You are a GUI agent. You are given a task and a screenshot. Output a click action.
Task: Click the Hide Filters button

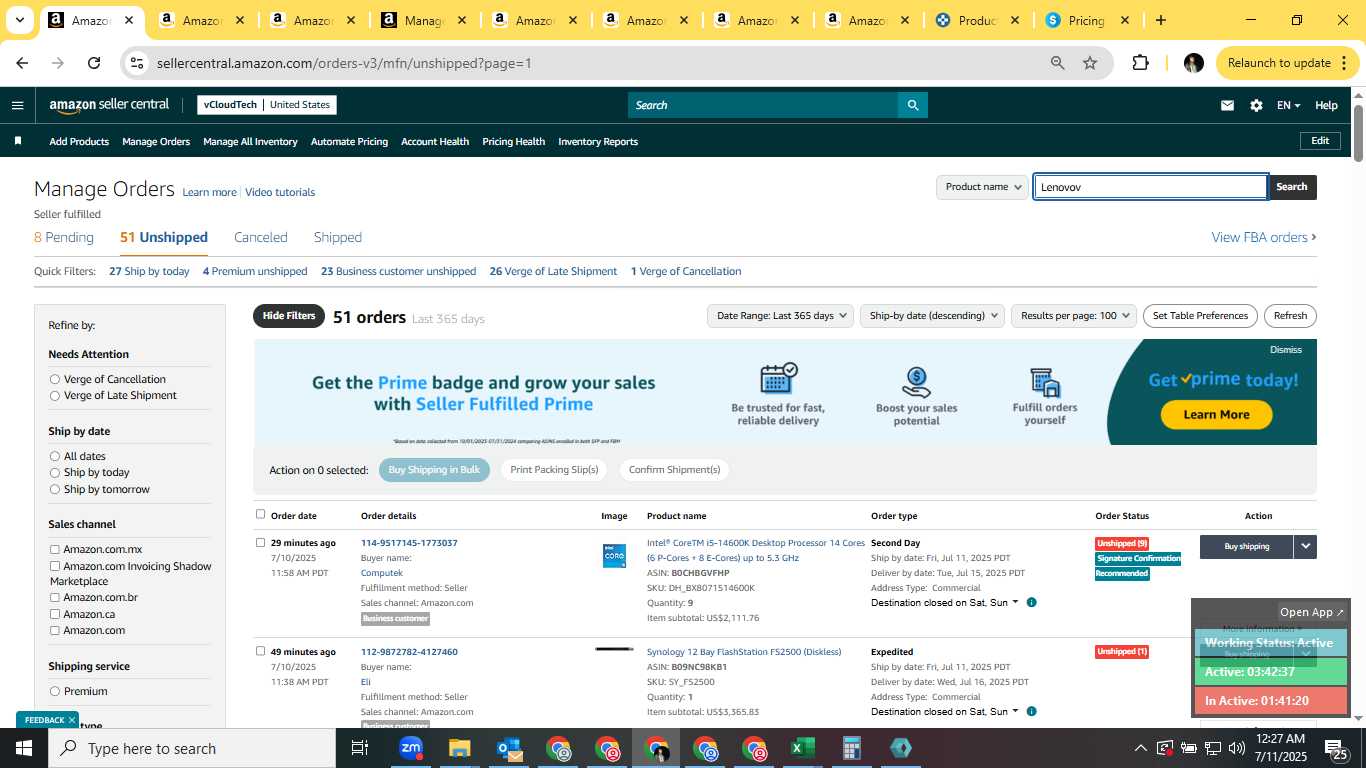pyautogui.click(x=289, y=316)
